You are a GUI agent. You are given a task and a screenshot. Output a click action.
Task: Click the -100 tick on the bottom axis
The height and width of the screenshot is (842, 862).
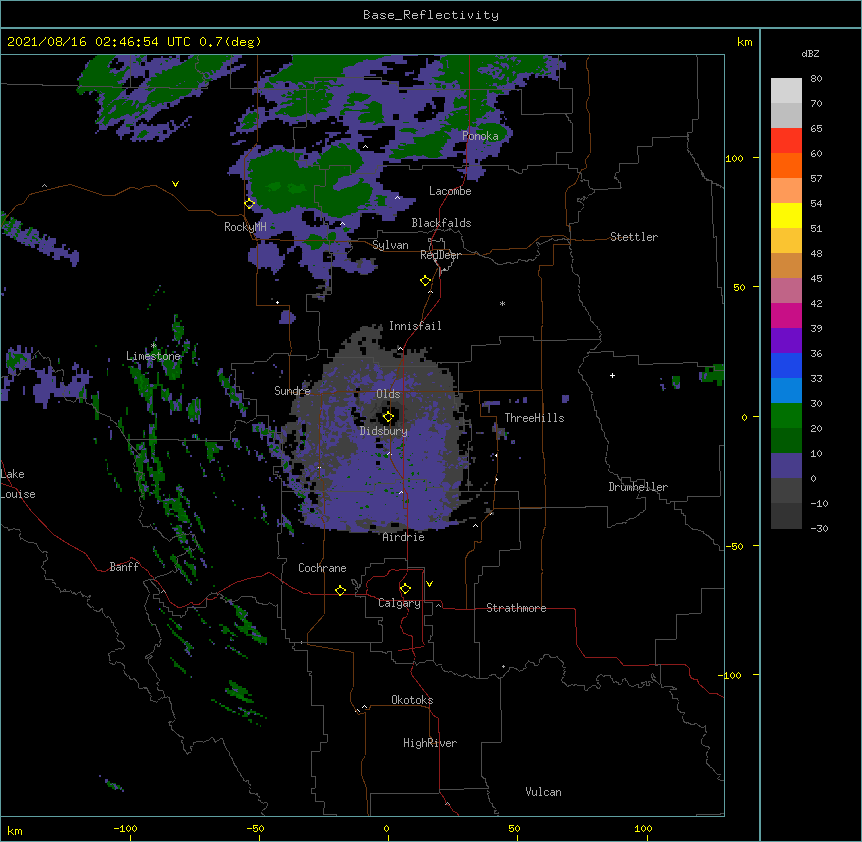[125, 828]
